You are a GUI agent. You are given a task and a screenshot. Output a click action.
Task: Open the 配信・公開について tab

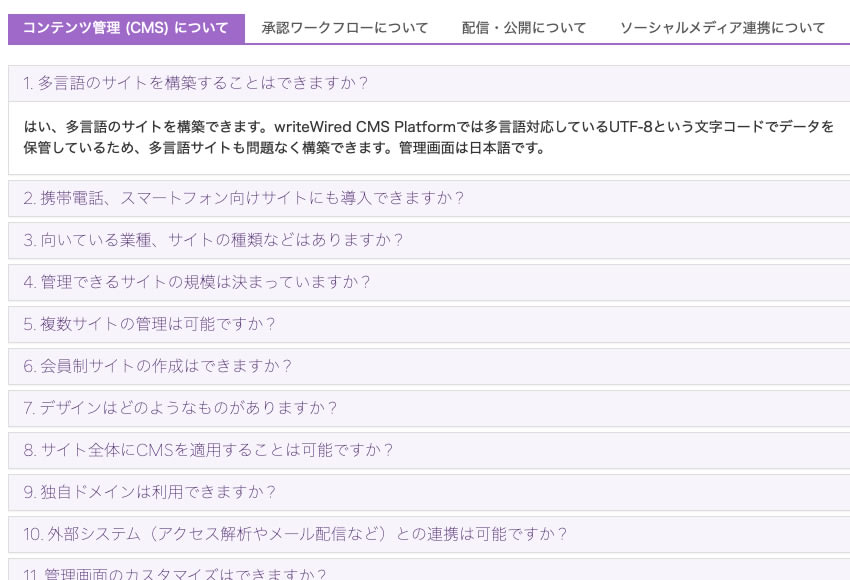524,28
